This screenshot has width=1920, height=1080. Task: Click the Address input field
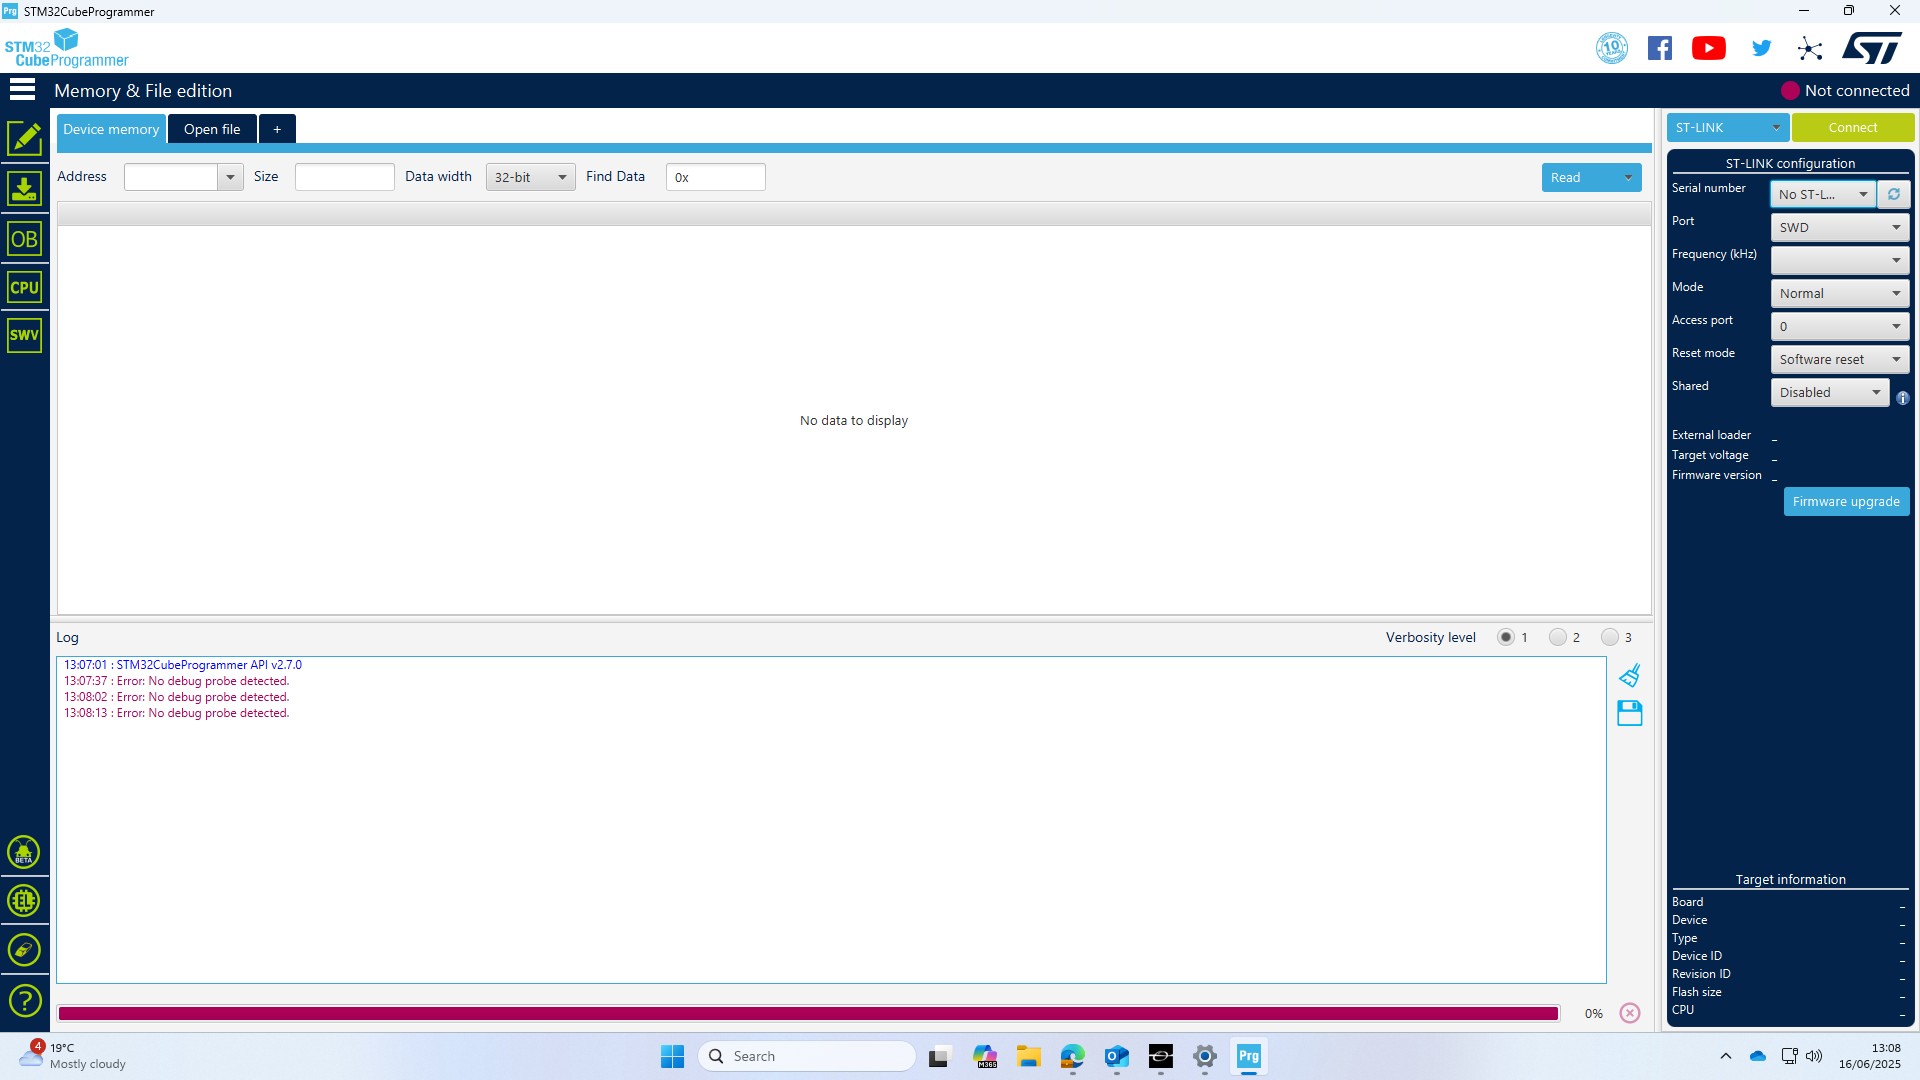coord(171,177)
